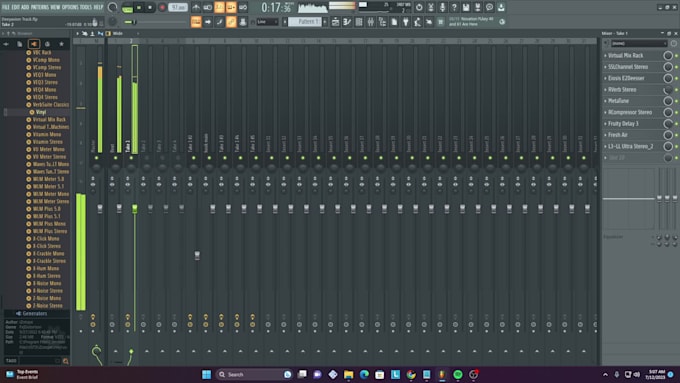
Task: Open the Fruity Delay 3 slot arrow menu
Action: point(605,124)
